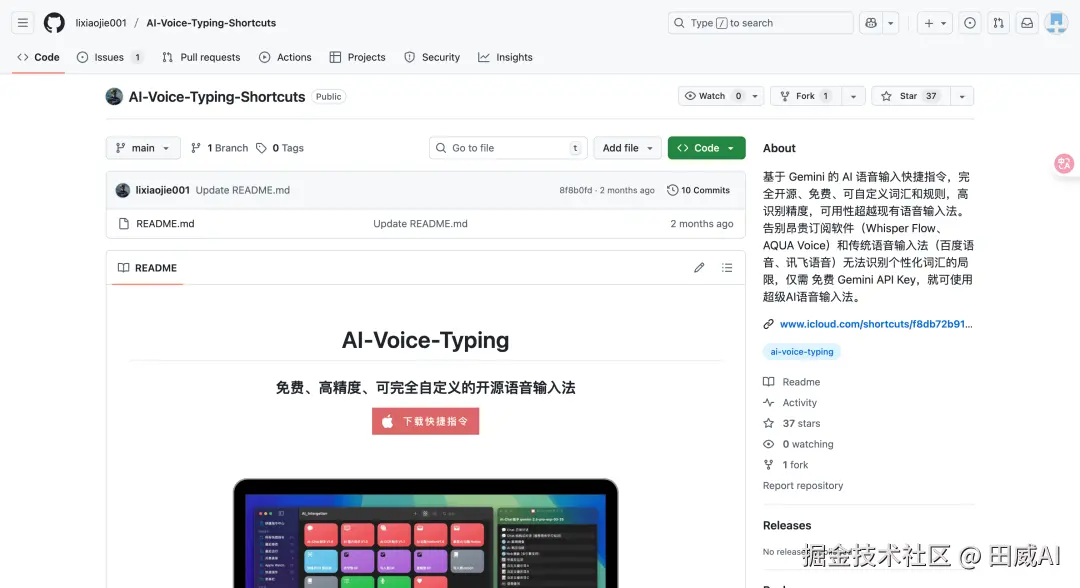This screenshot has width=1080, height=588.
Task: Expand the Copilot dropdown arrow
Action: pyautogui.click(x=891, y=23)
